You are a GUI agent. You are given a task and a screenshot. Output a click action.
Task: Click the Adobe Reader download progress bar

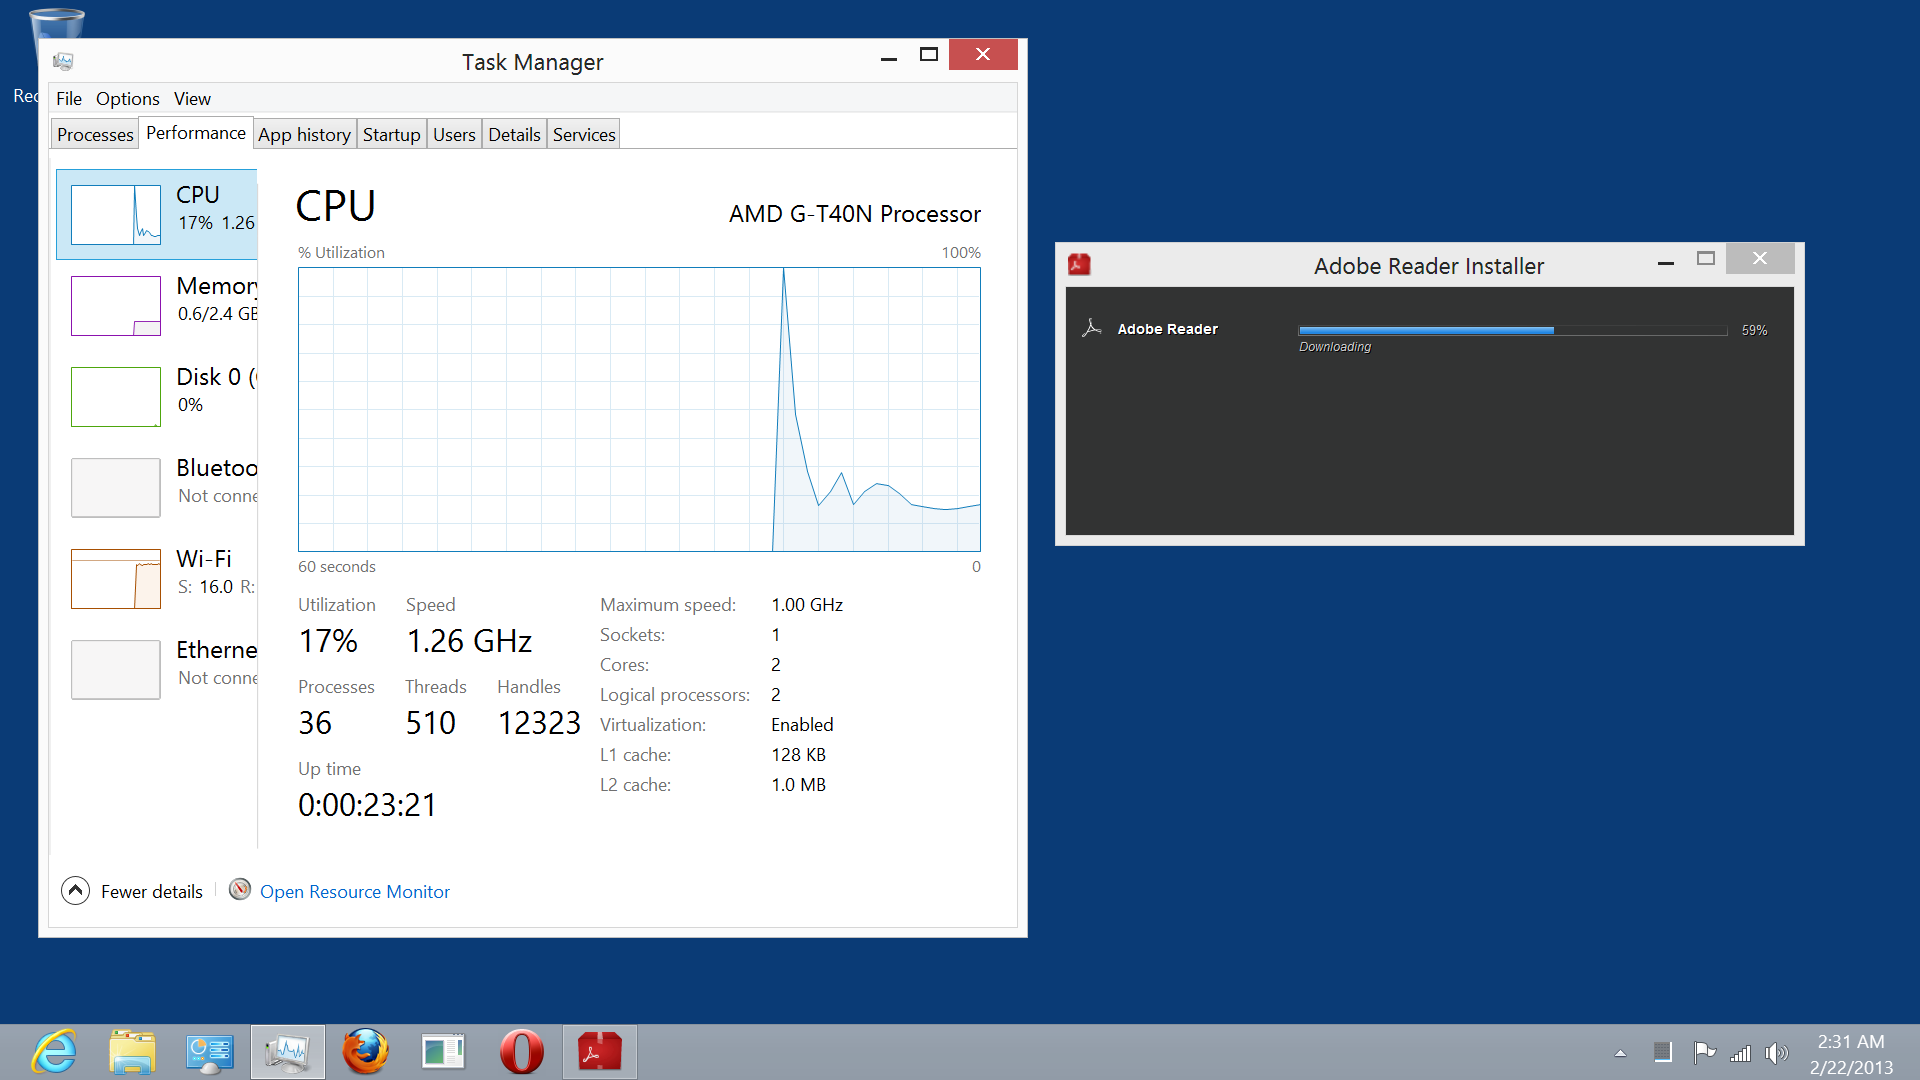point(1512,330)
